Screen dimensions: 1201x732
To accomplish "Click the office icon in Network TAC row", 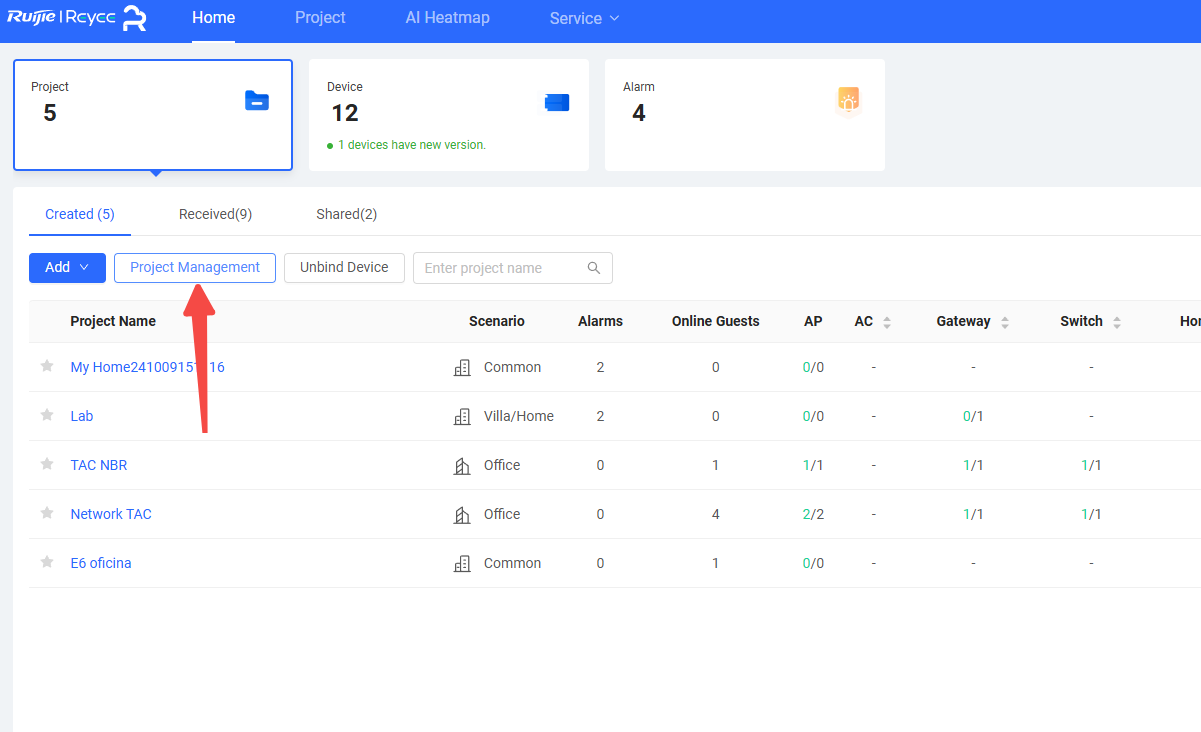I will pyautogui.click(x=462, y=515).
